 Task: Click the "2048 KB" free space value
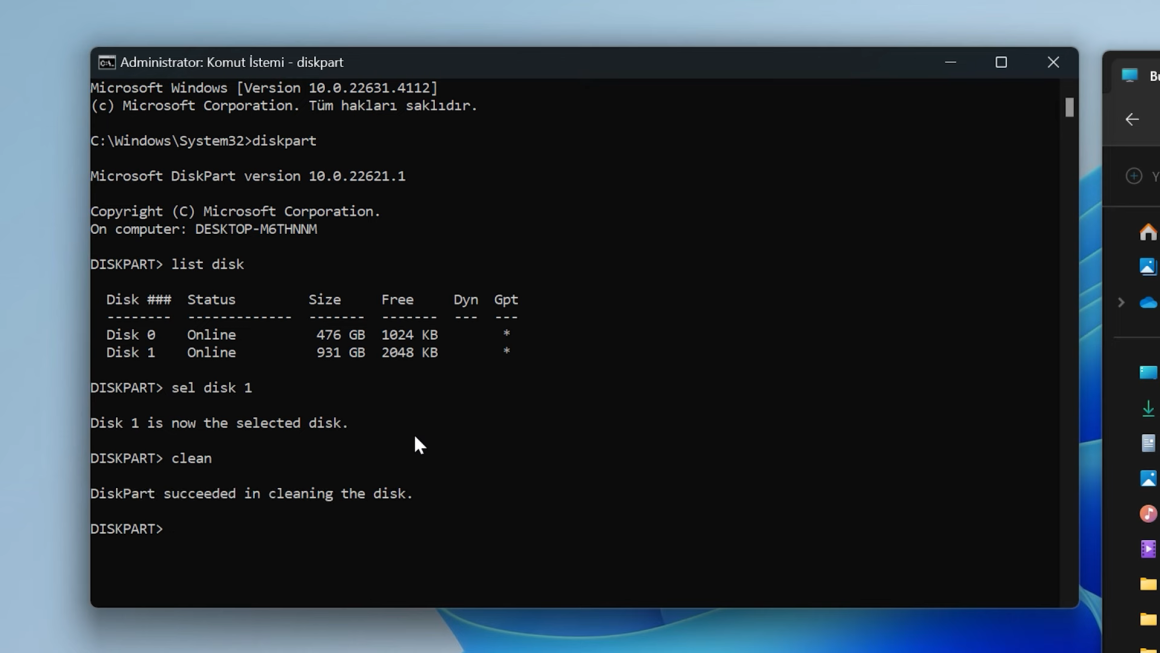coord(409,353)
